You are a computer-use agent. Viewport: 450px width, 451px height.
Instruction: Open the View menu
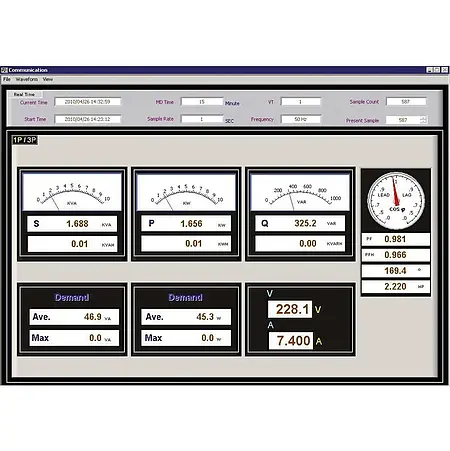[x=48, y=79]
